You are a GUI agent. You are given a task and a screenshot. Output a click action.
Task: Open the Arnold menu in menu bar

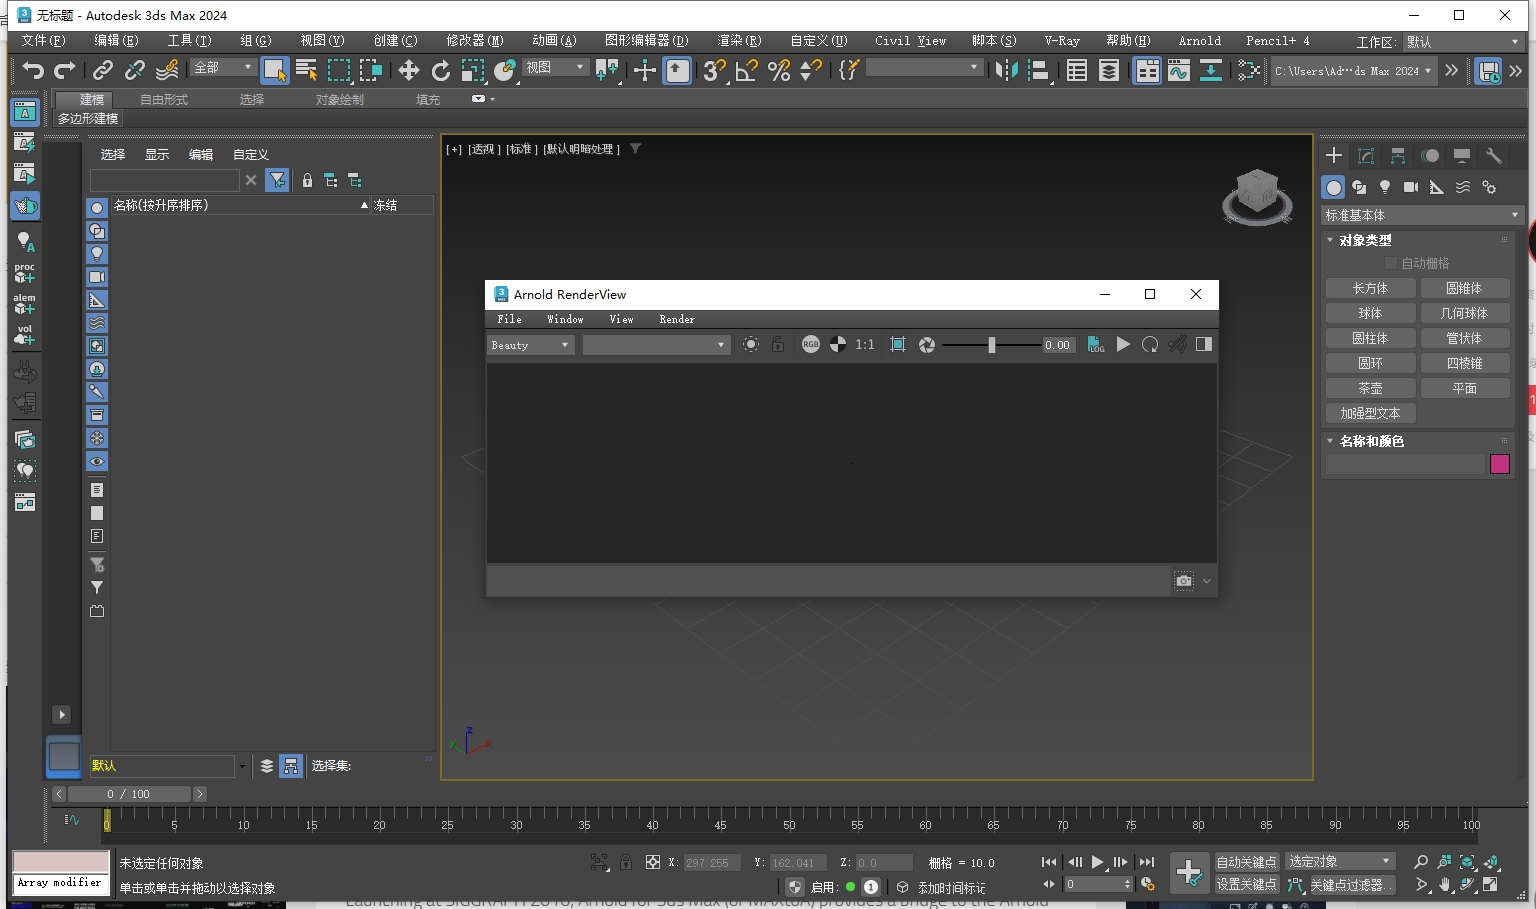(x=1199, y=41)
